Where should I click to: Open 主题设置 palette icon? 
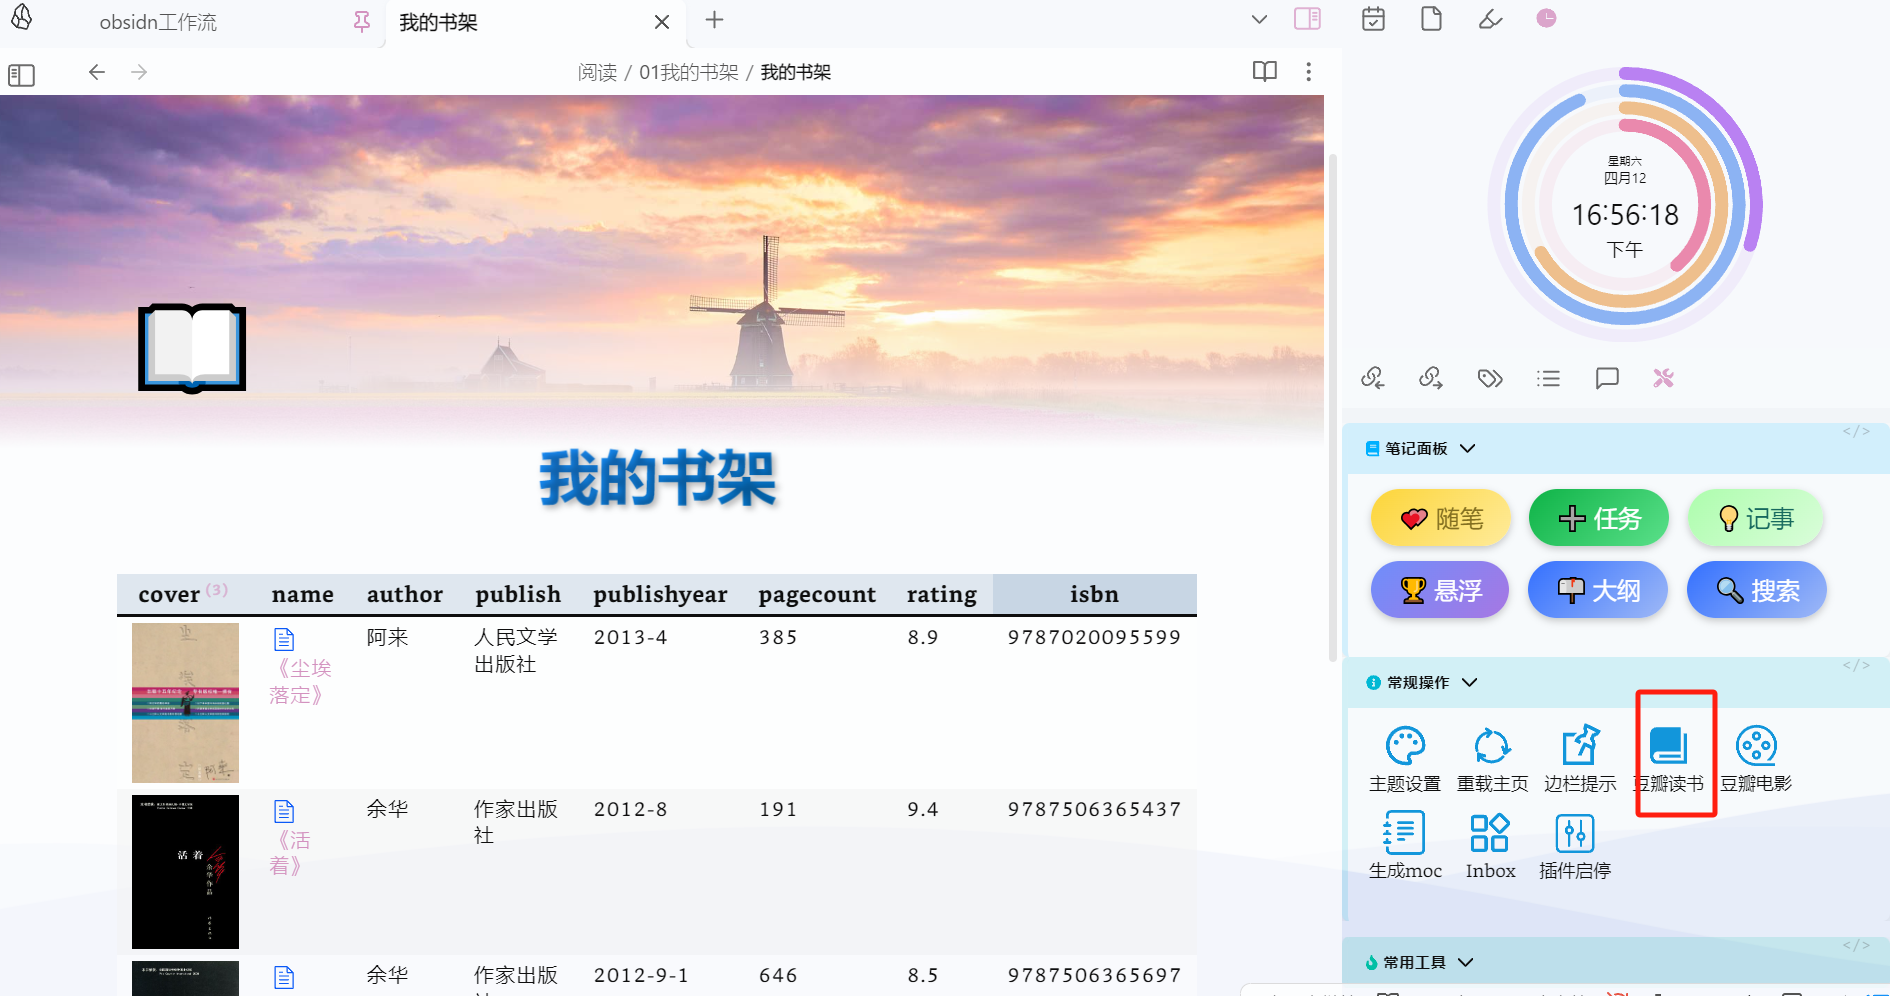click(1405, 746)
